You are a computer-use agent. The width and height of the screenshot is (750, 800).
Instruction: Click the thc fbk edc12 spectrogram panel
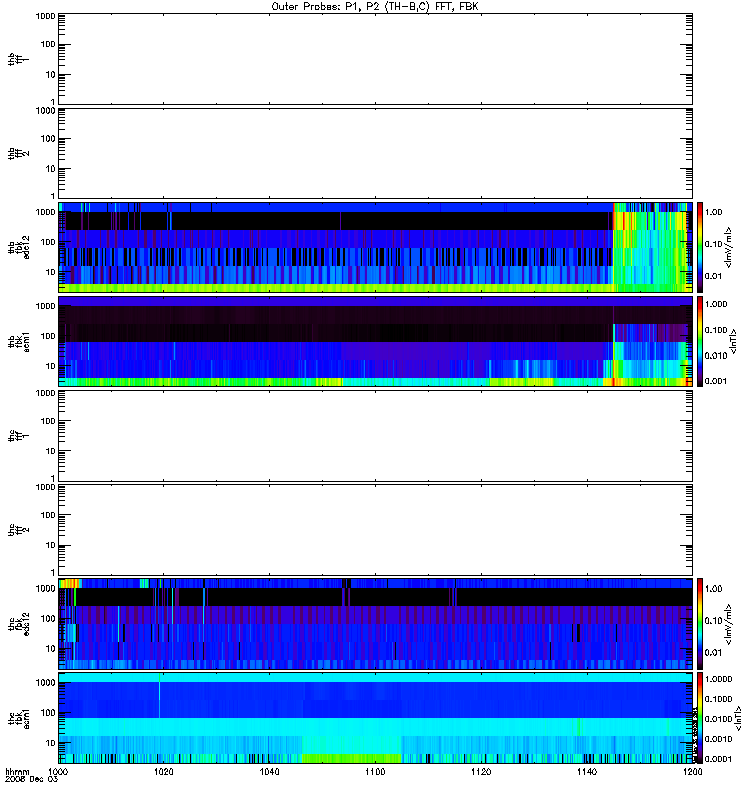[375, 624]
